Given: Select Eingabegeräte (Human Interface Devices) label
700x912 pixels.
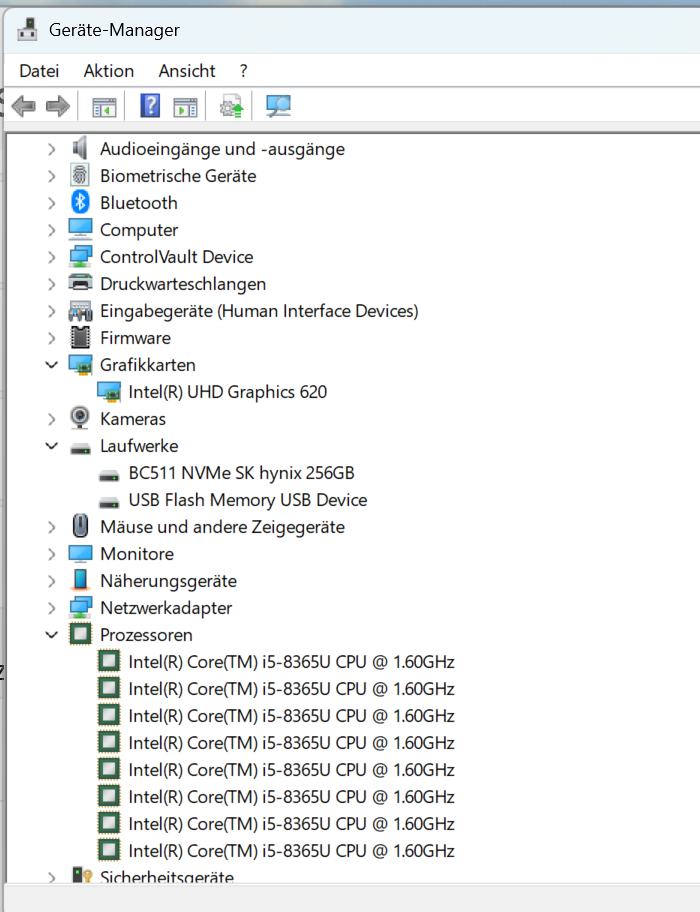Looking at the screenshot, I should click(x=259, y=311).
